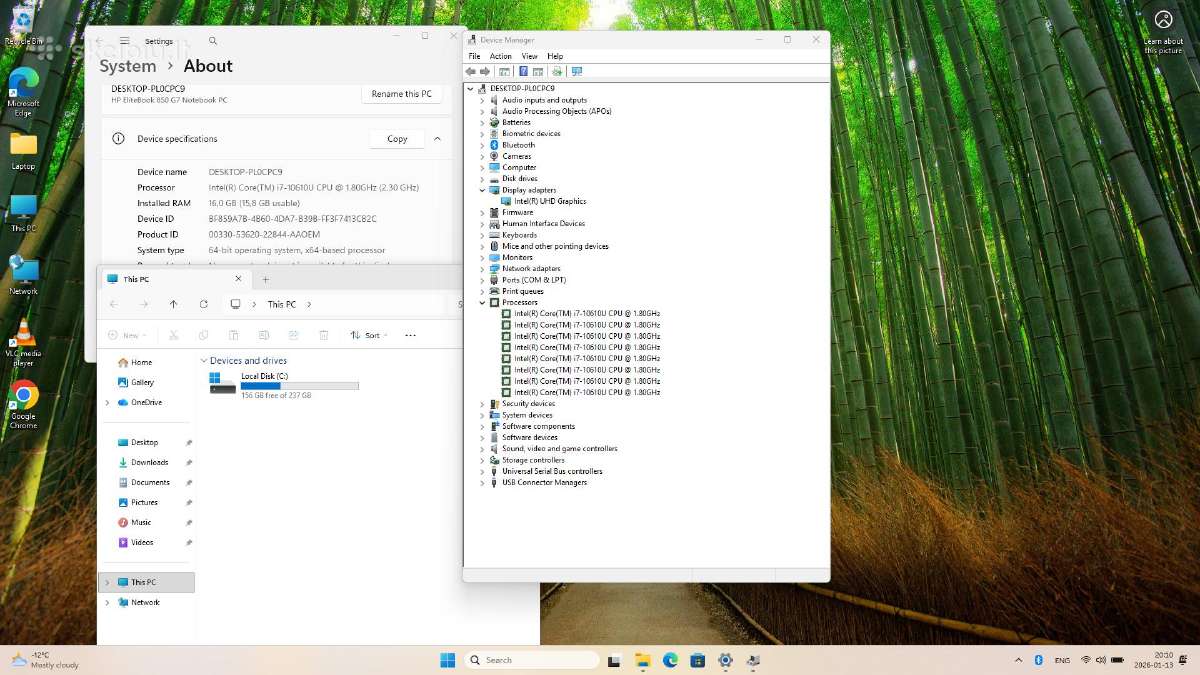Click the weather widget on the taskbar
1200x675 pixels.
coord(45,660)
